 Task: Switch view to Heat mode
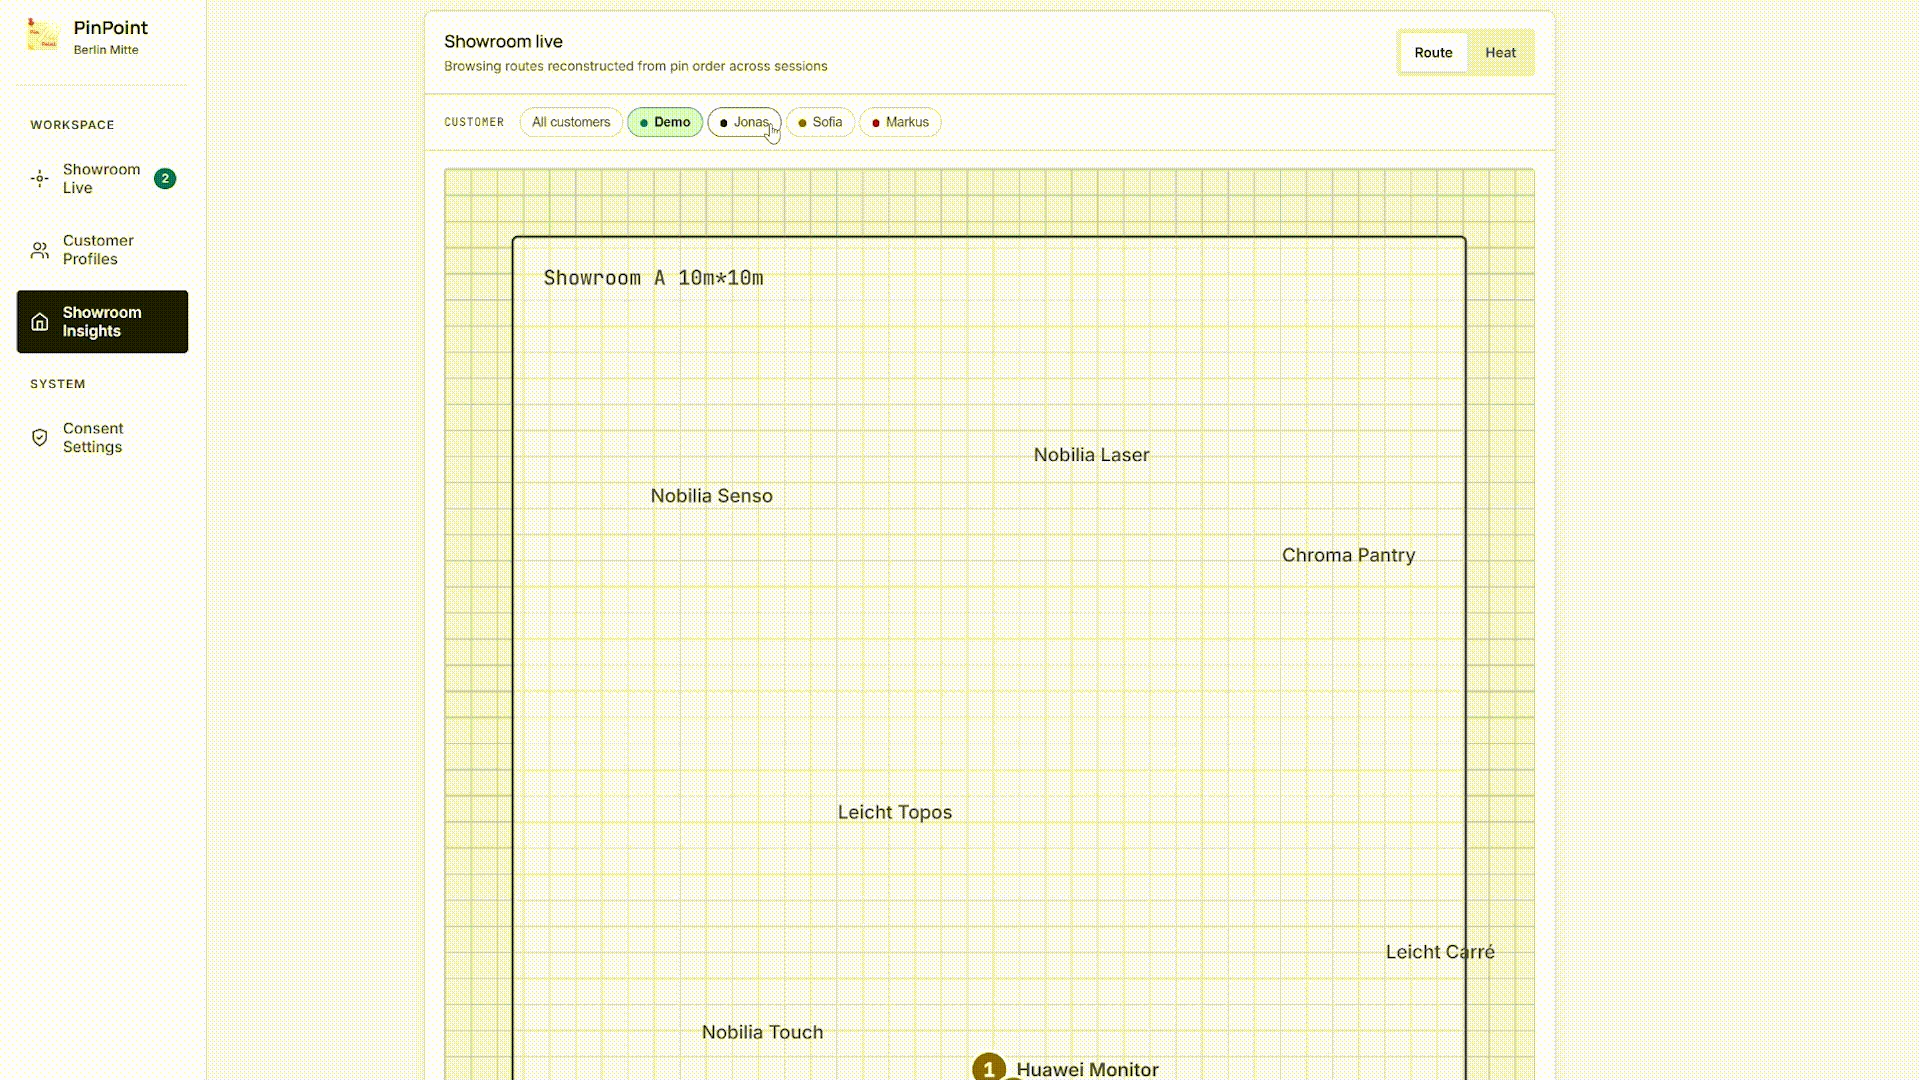click(1500, 53)
